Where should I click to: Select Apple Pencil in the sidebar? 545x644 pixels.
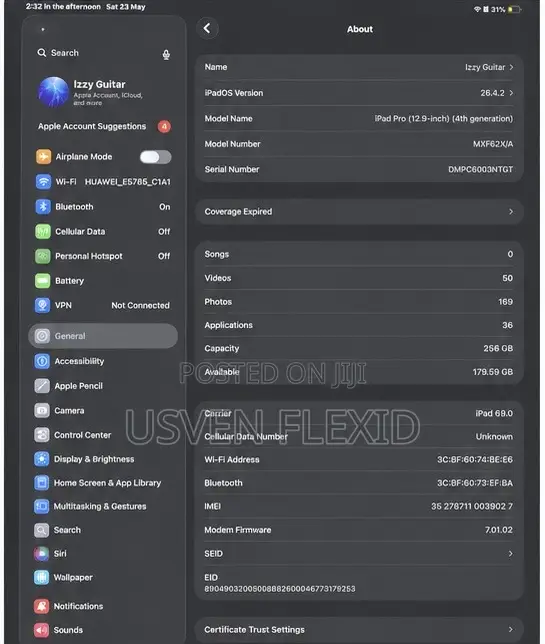coord(103,386)
